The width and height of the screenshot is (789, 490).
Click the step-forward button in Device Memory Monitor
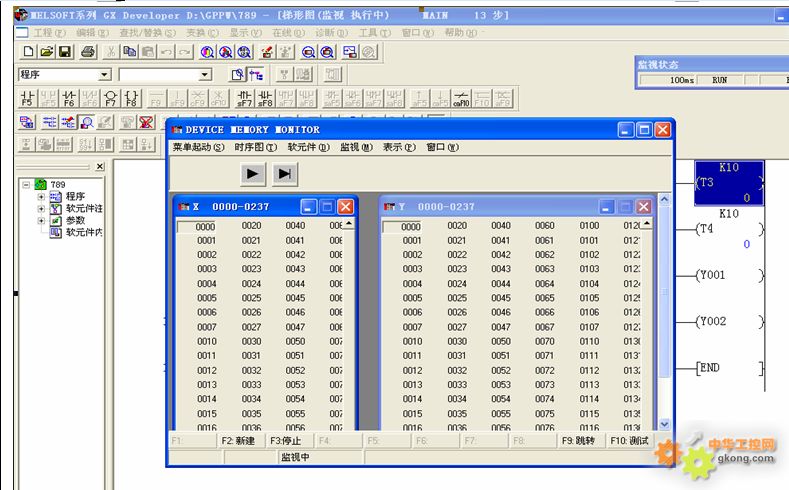pyautogui.click(x=285, y=174)
